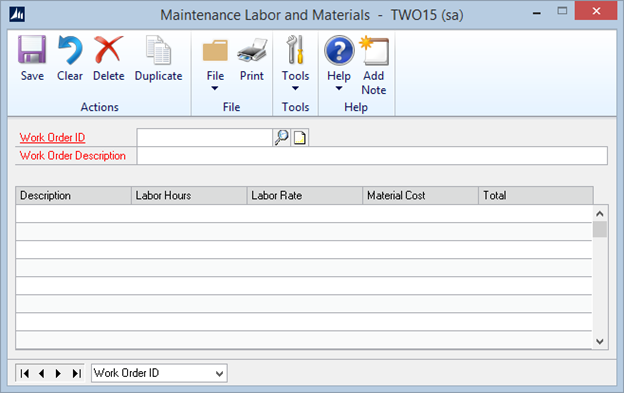This screenshot has width=624, height=393.
Task: Click the Work Order ID link label
Action: [53, 138]
